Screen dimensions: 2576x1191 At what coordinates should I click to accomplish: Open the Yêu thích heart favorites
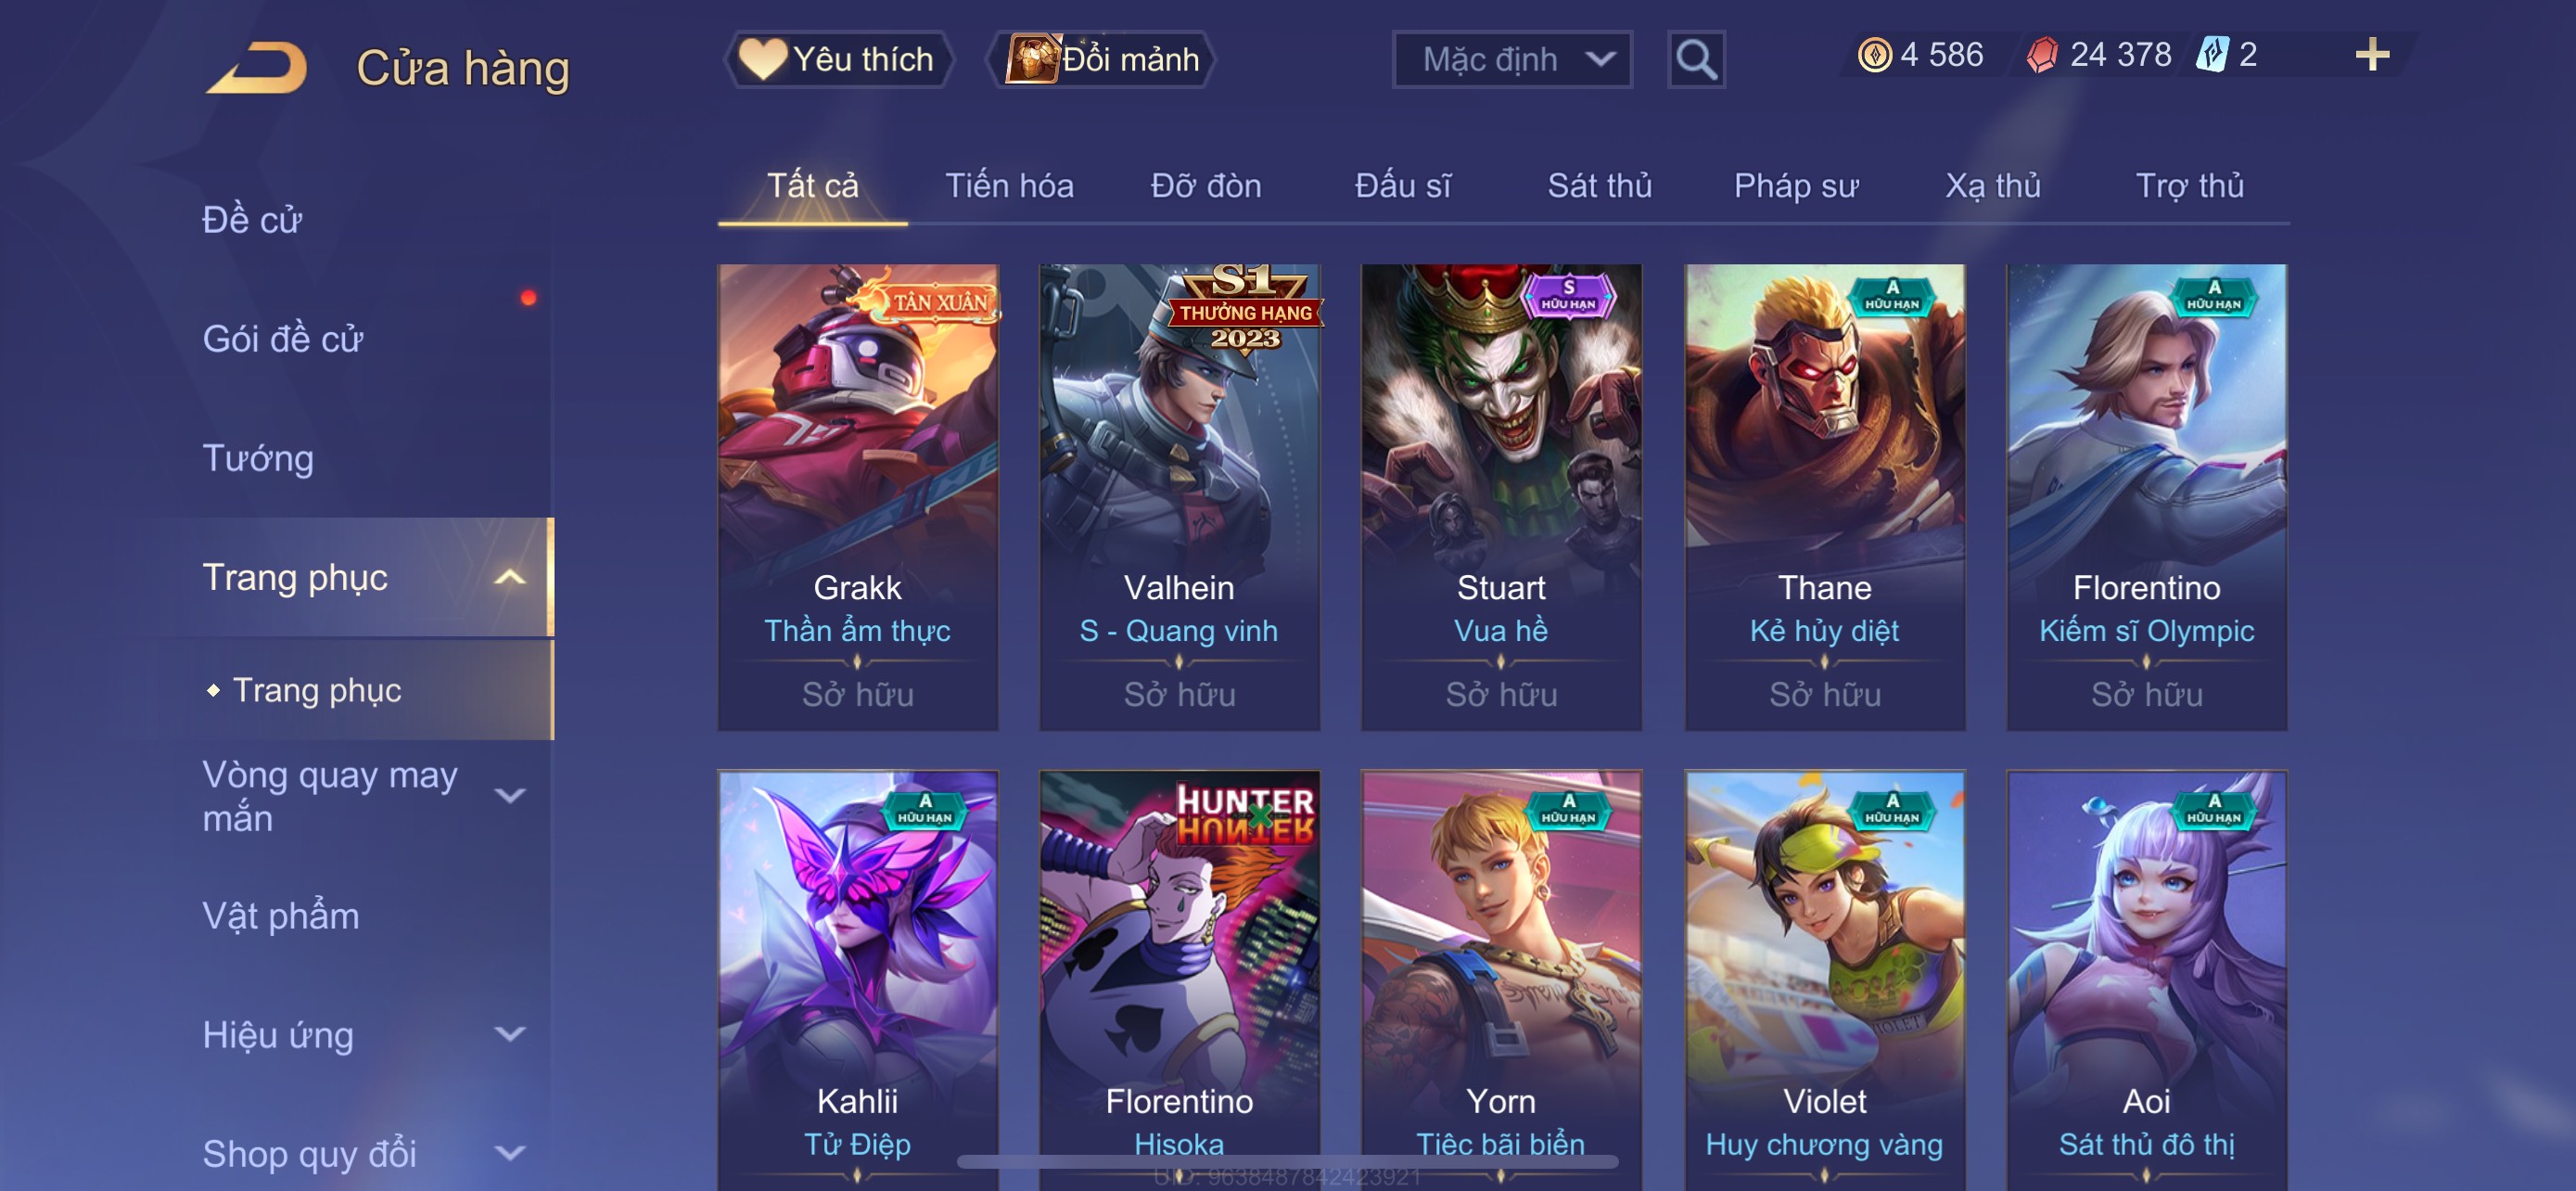[837, 59]
